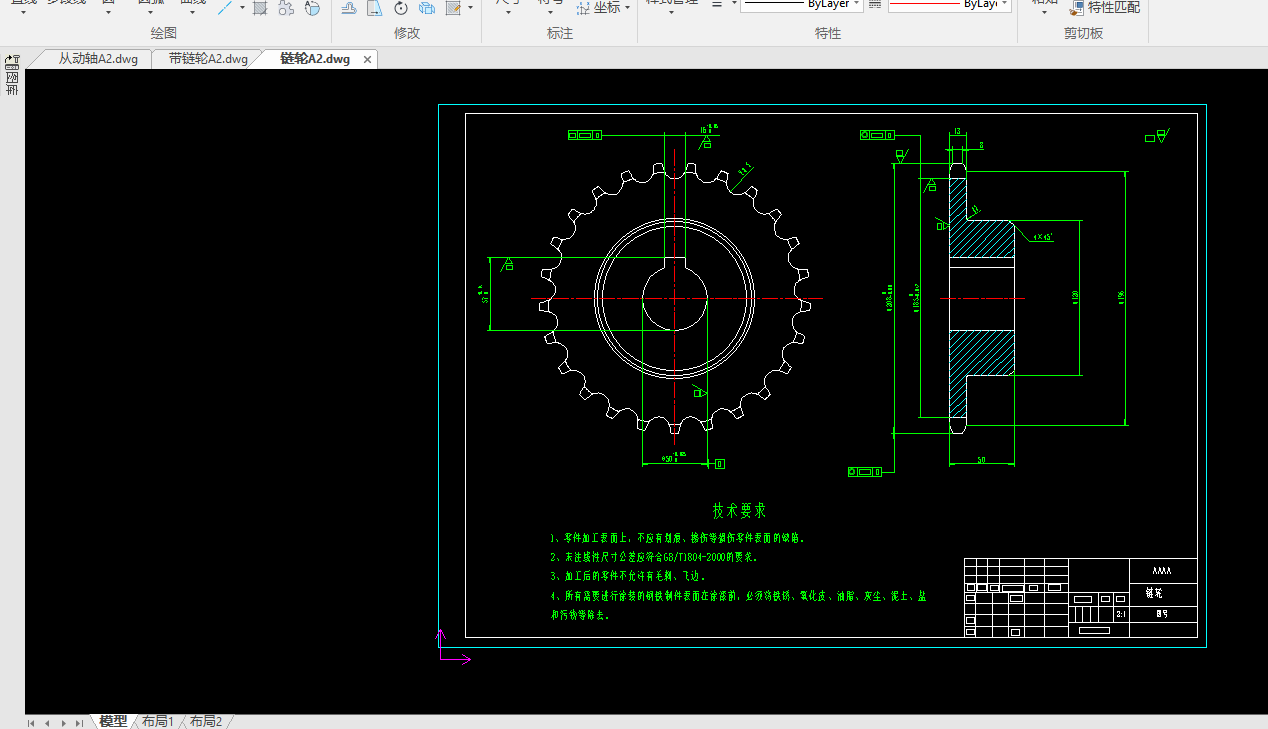1268x729 pixels.
Task: Click the copy objects icon in 修改
Action: pos(427,8)
